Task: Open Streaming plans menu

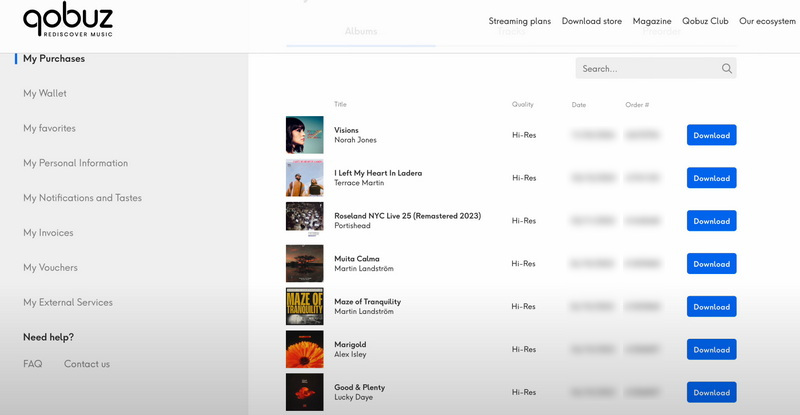Action: coord(519,21)
